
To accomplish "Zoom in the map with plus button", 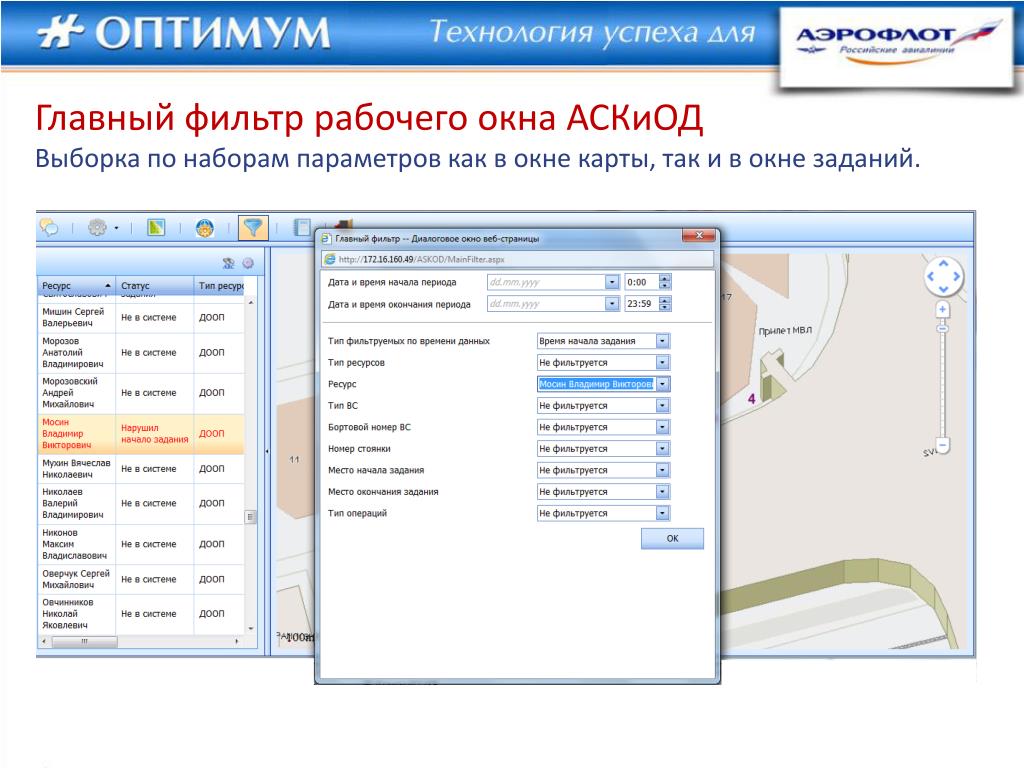I will [942, 310].
